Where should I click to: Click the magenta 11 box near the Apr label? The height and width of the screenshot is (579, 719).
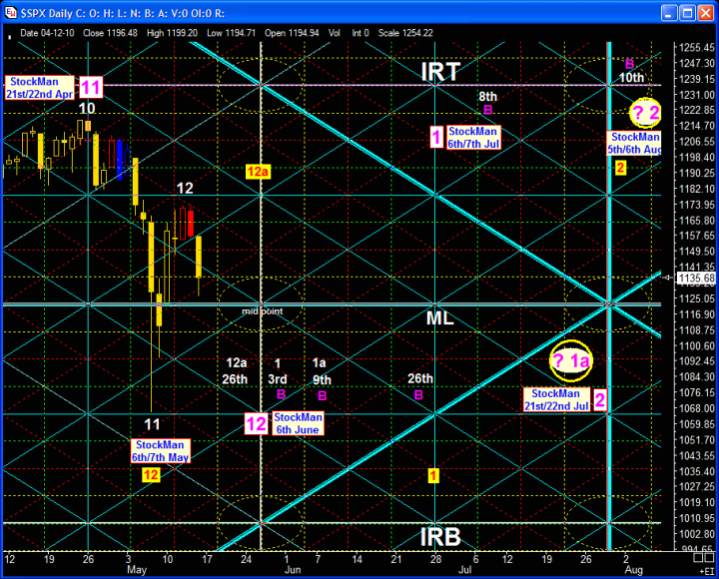(x=91, y=85)
